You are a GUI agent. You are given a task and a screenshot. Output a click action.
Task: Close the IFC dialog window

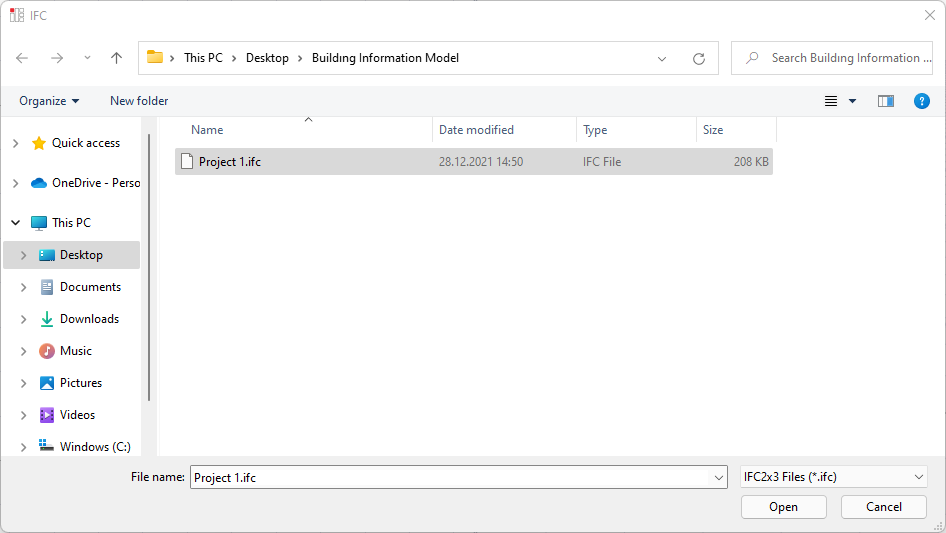(930, 15)
